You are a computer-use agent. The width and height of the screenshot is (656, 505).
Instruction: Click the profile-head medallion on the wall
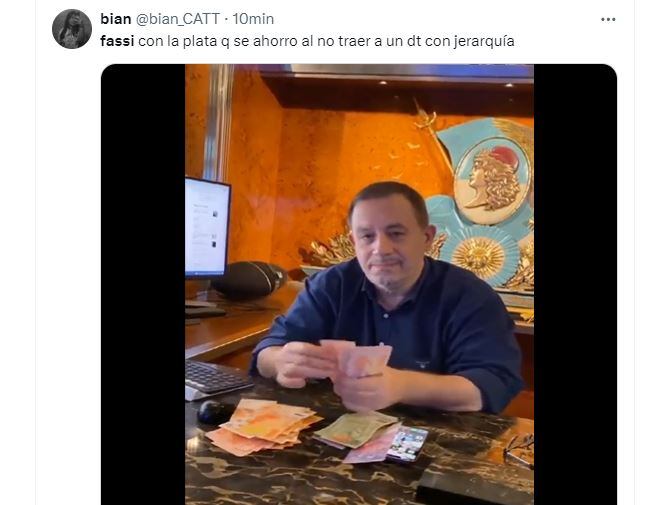point(493,181)
